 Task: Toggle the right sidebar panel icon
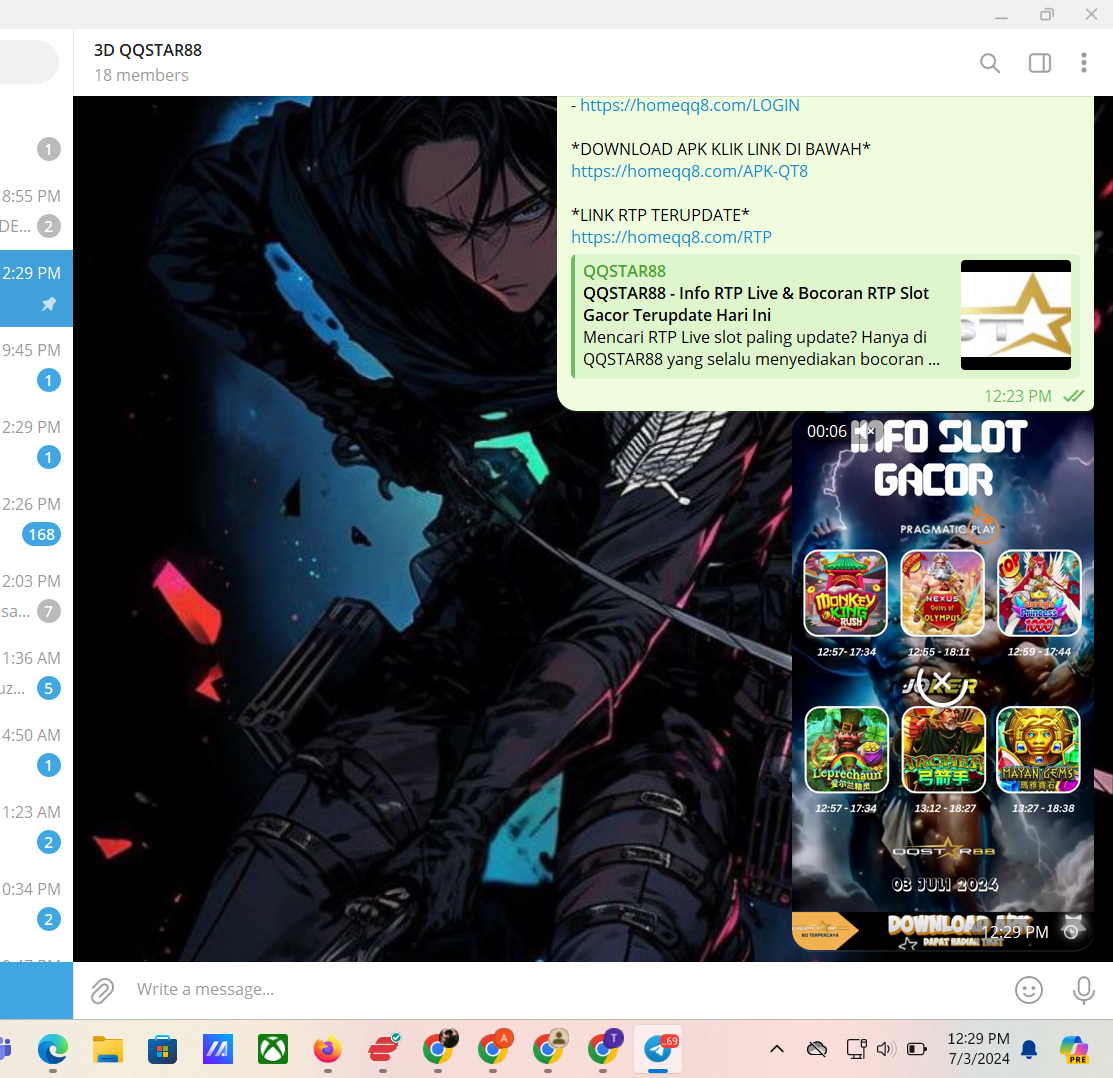(1040, 63)
